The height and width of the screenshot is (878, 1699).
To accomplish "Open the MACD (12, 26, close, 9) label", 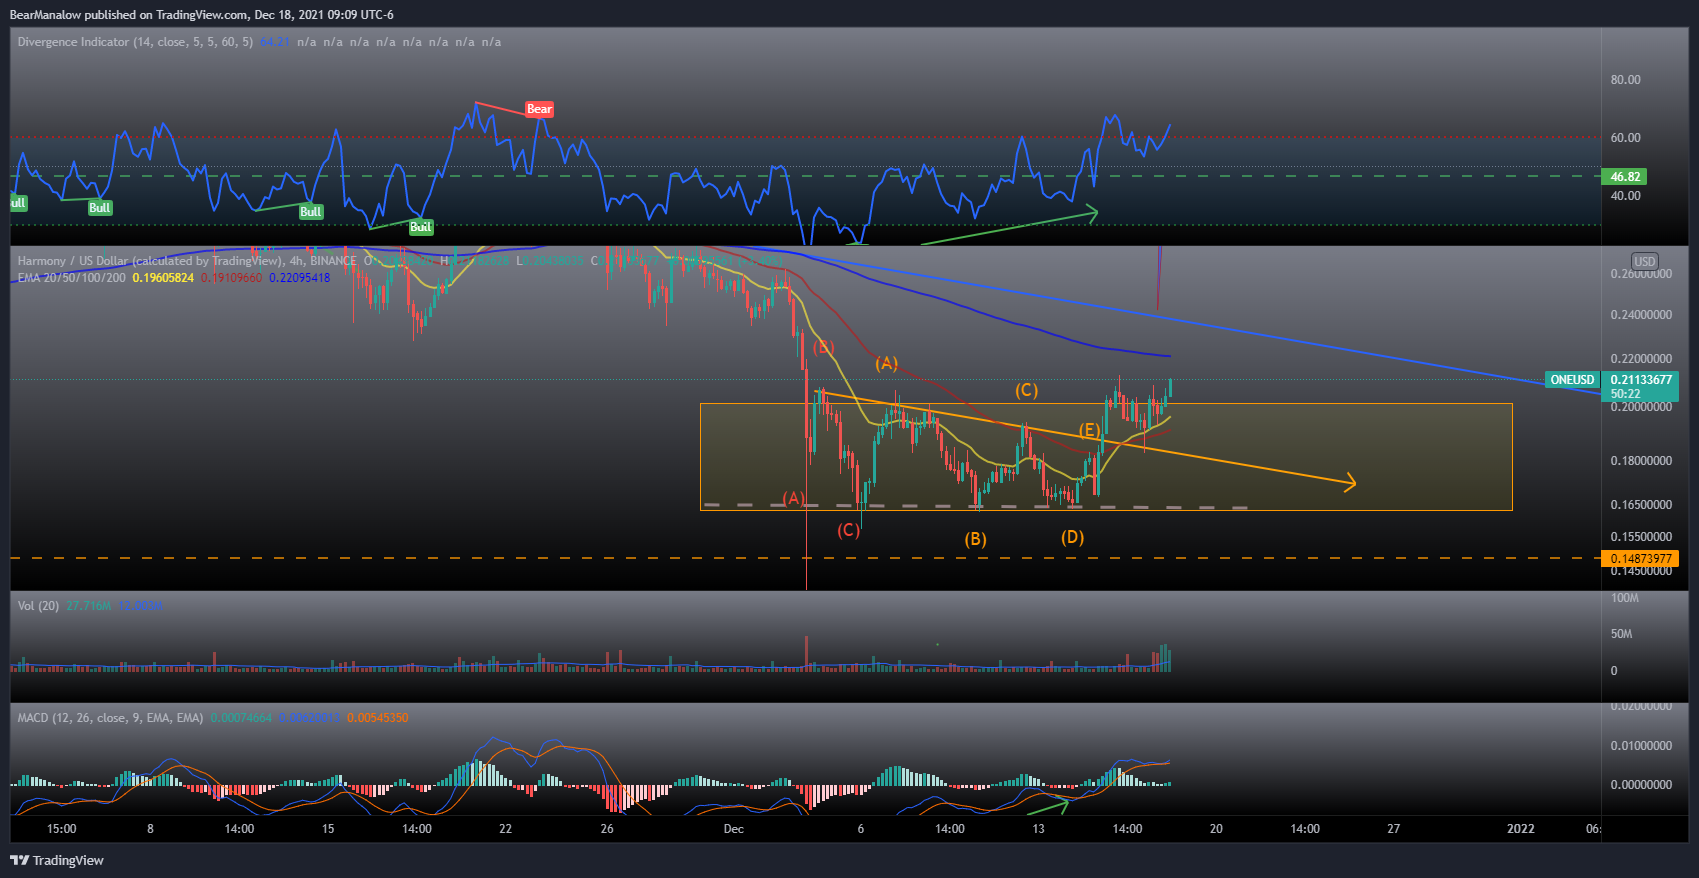I will [x=110, y=718].
